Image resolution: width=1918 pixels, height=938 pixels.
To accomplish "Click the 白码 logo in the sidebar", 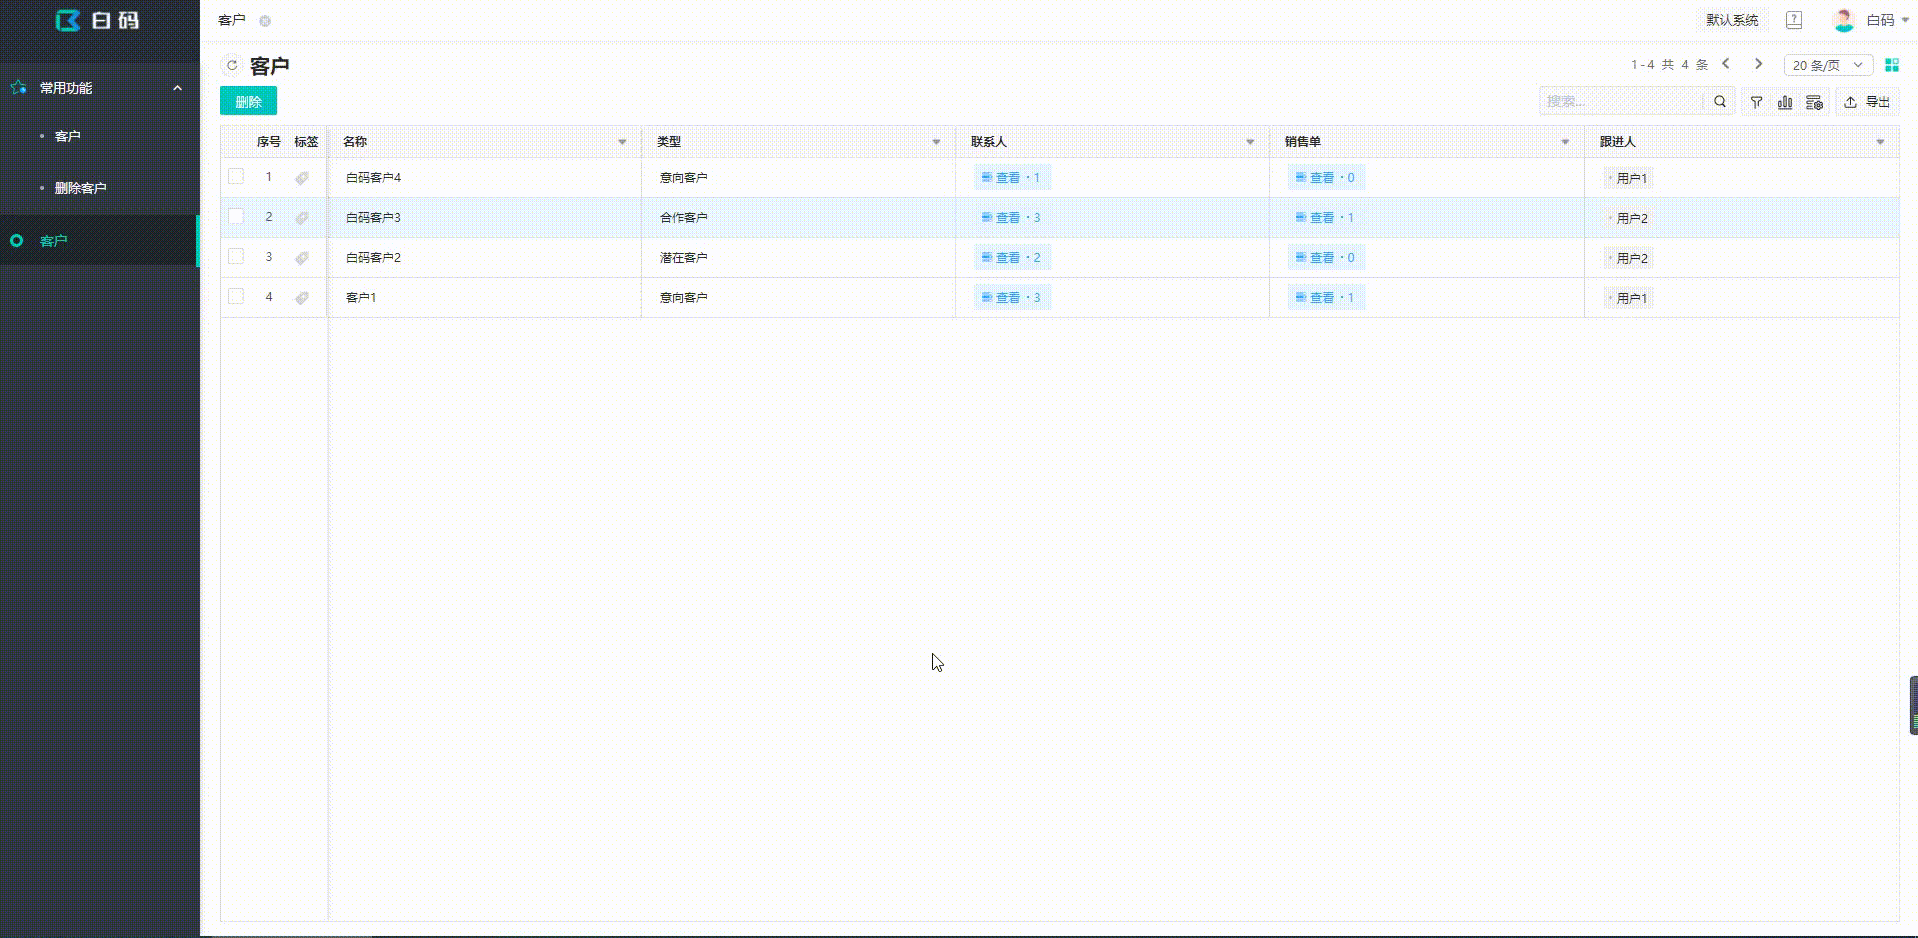I will click(98, 20).
